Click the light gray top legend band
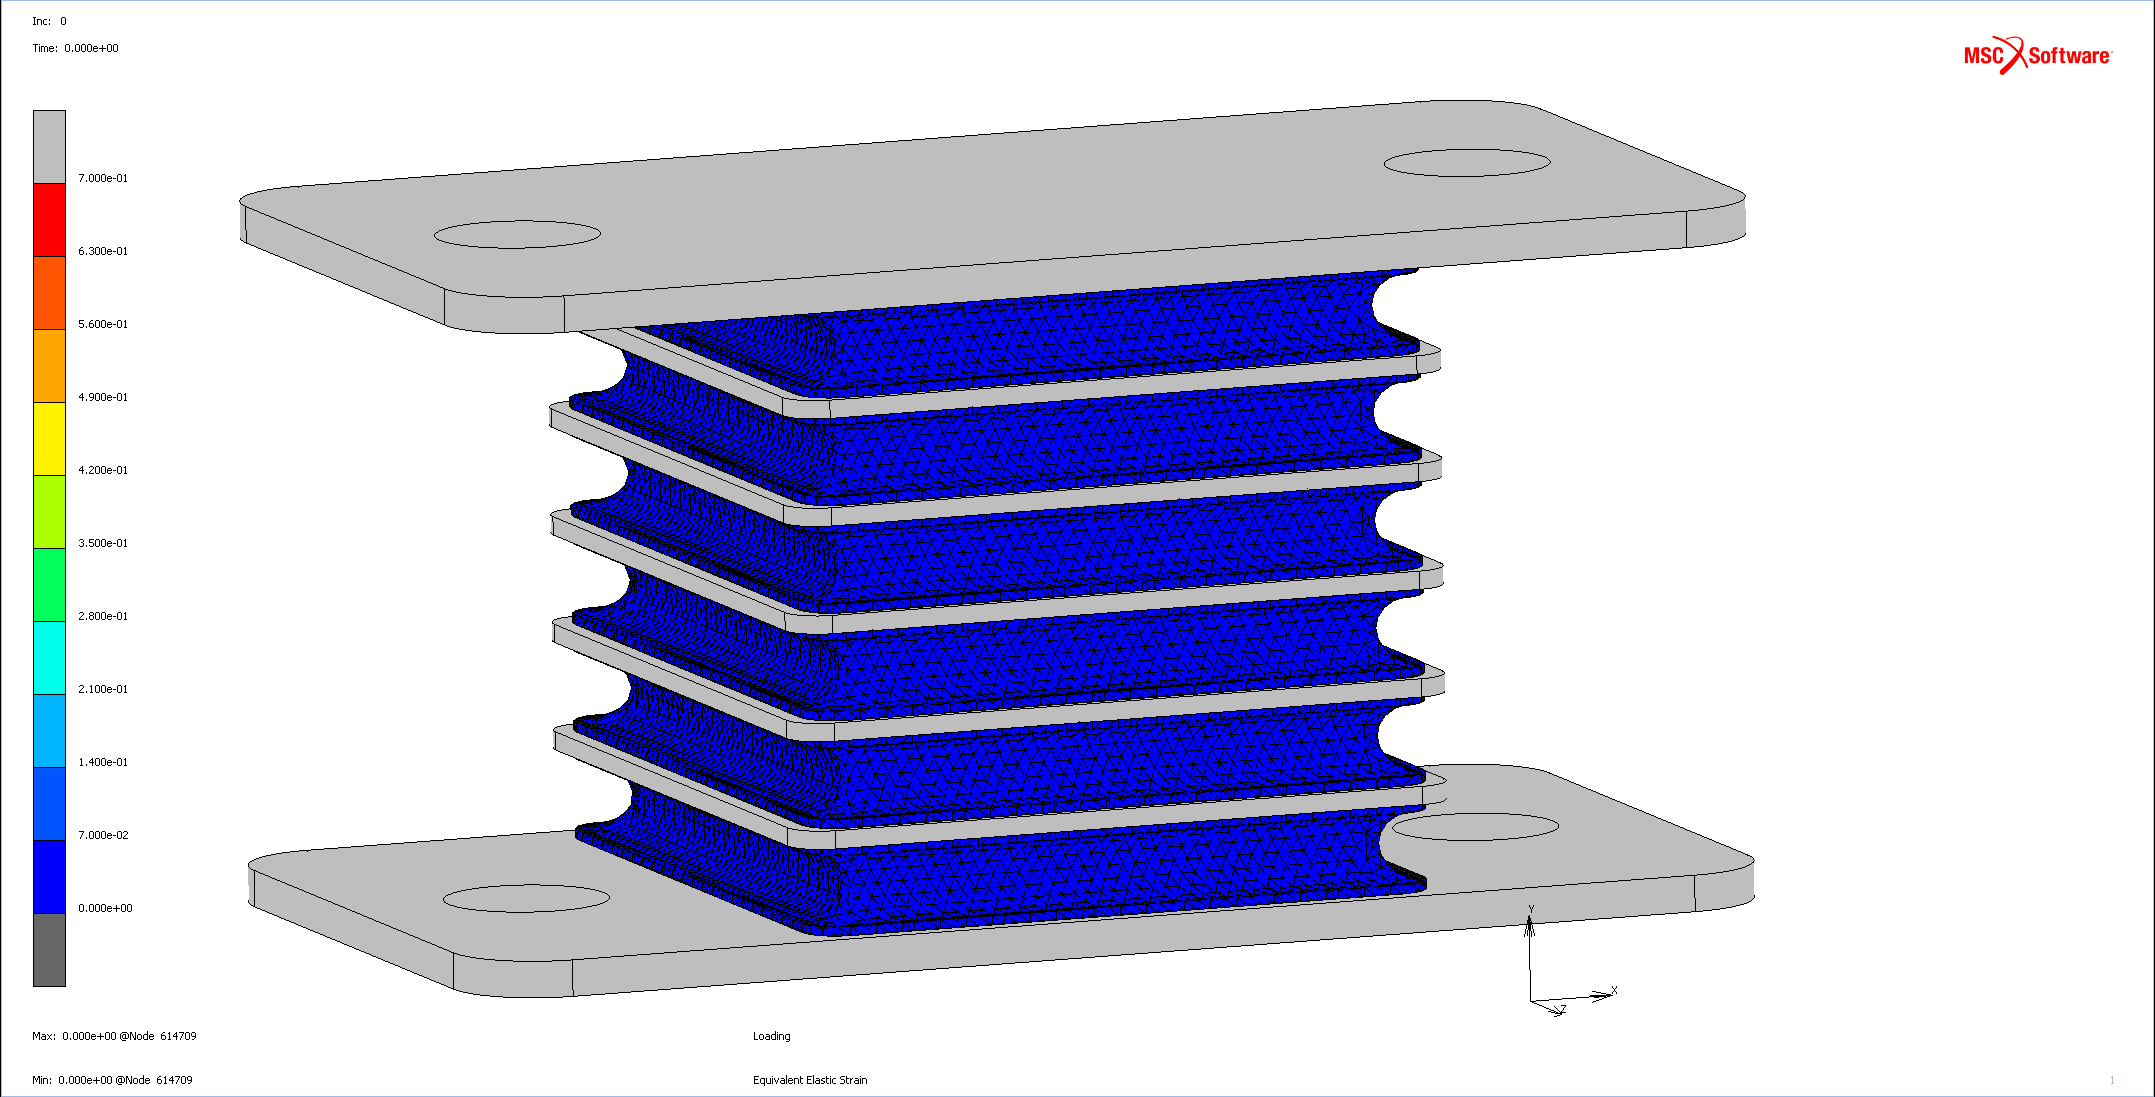The image size is (2155, 1097). coord(49,147)
